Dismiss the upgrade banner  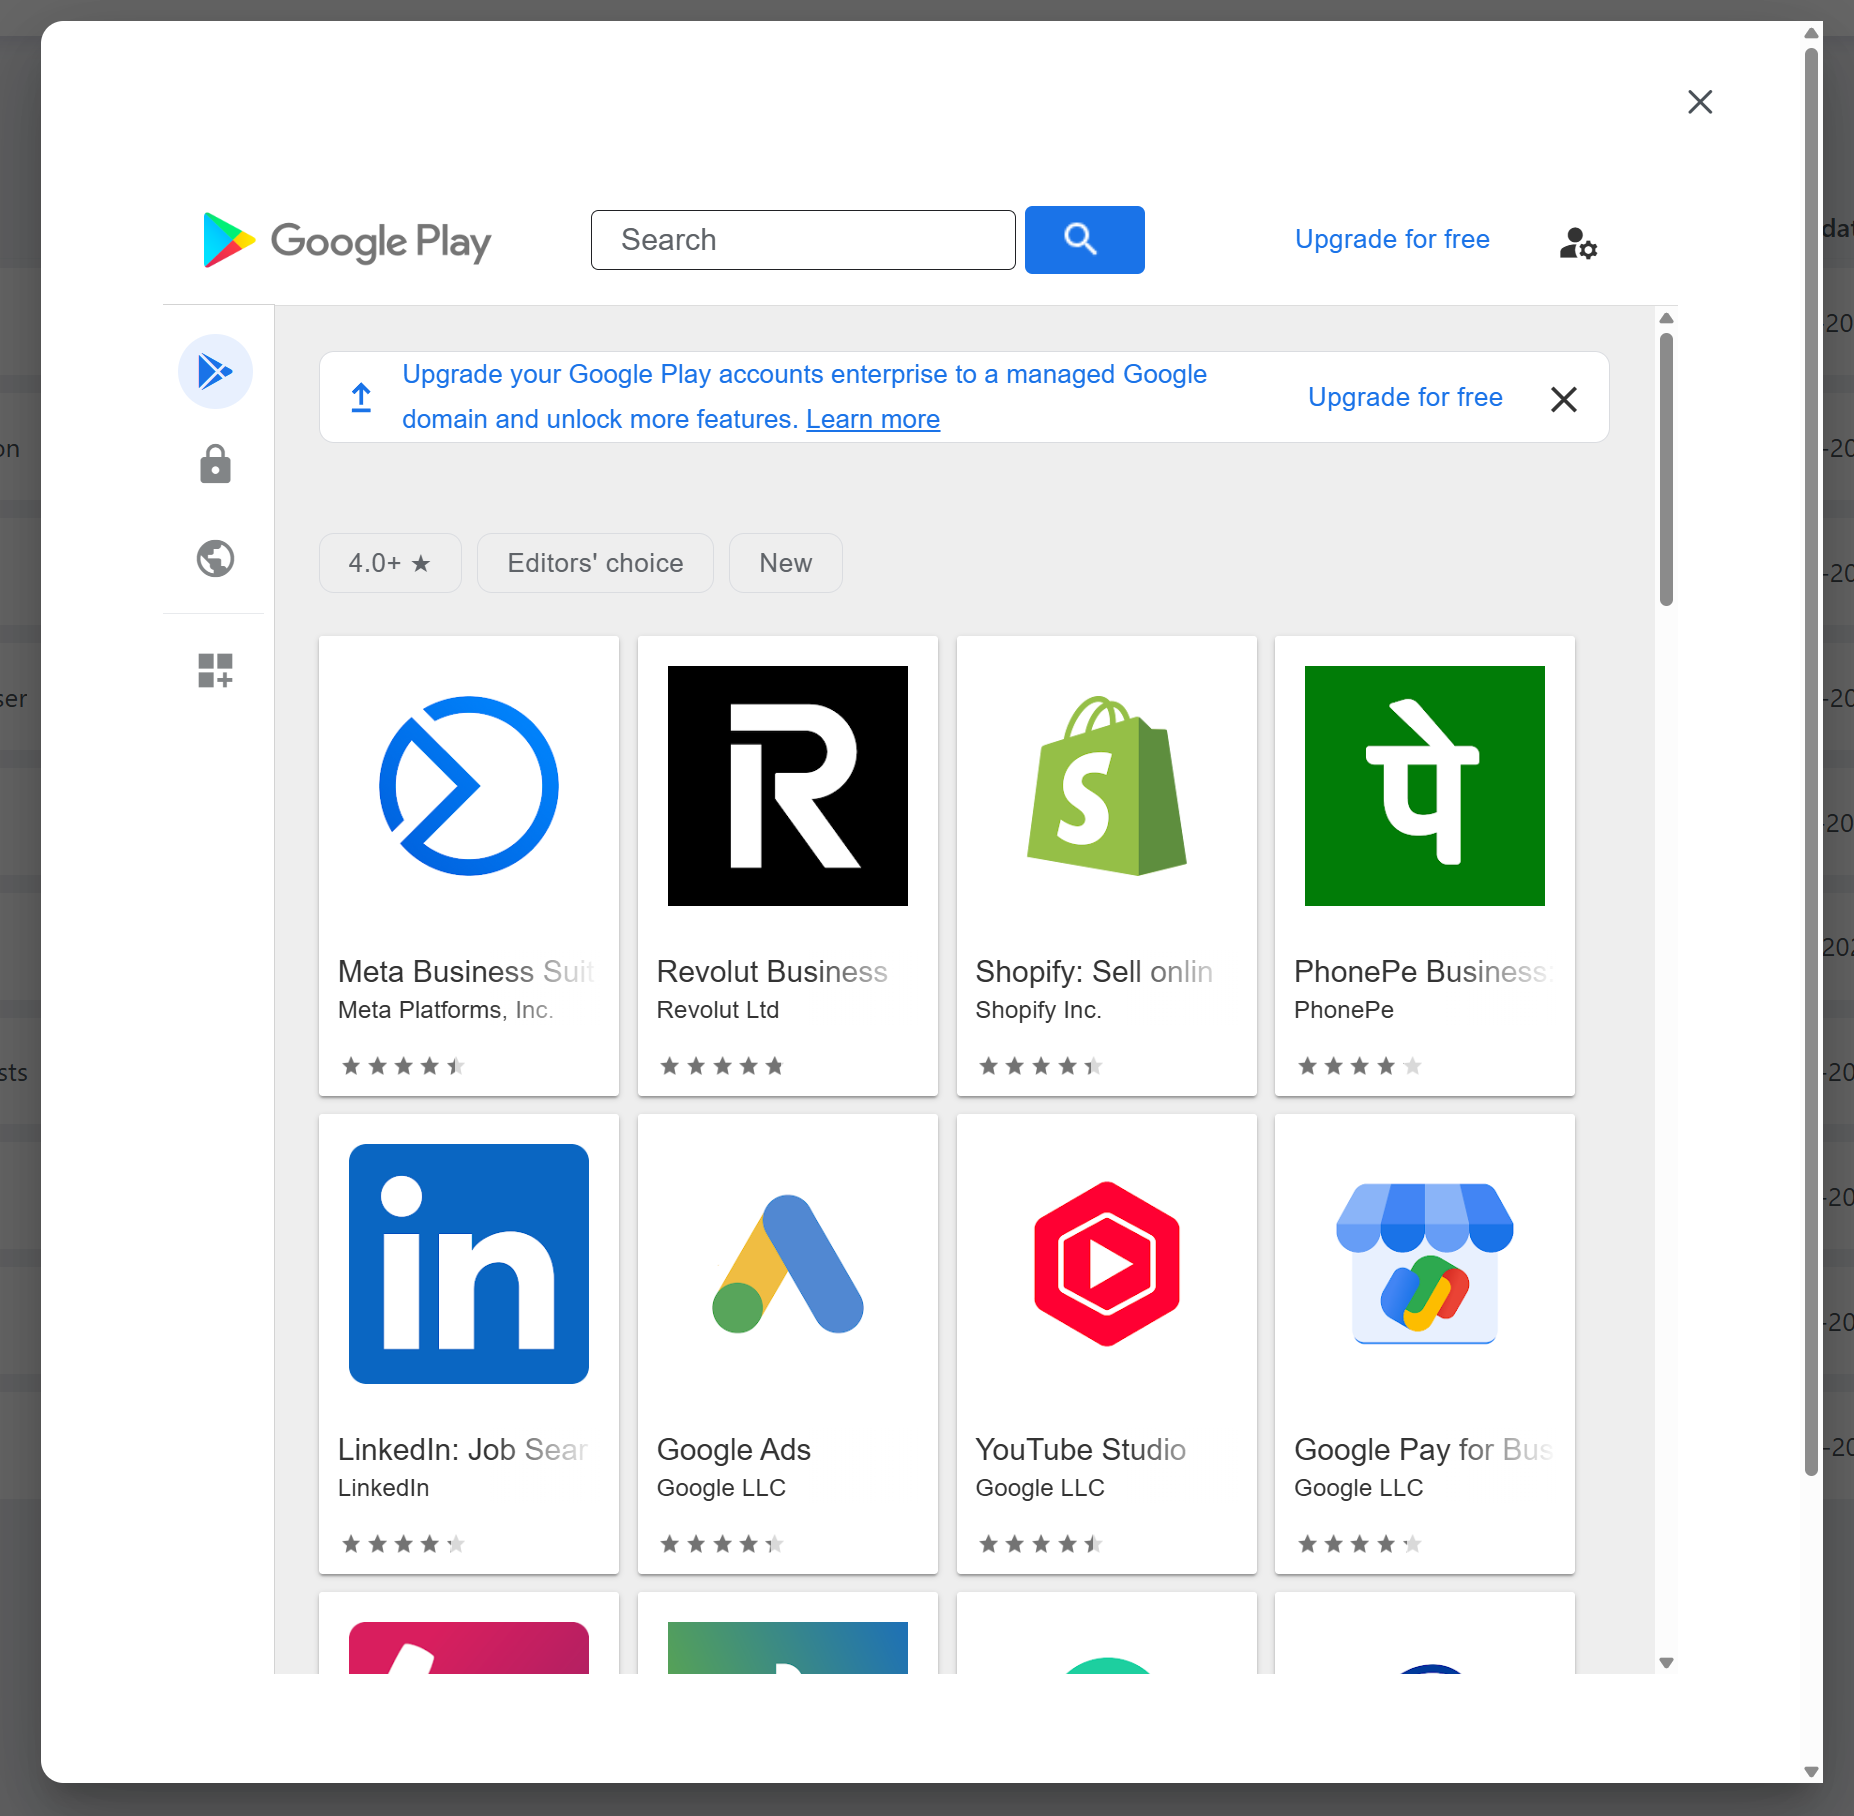(x=1564, y=399)
